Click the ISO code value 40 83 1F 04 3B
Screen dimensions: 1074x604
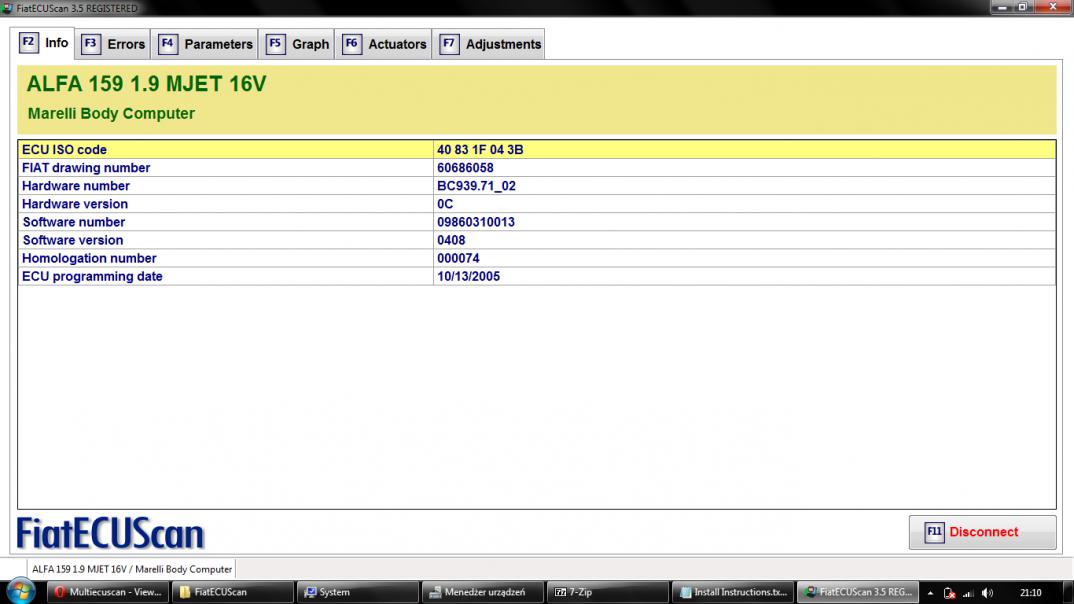(480, 149)
